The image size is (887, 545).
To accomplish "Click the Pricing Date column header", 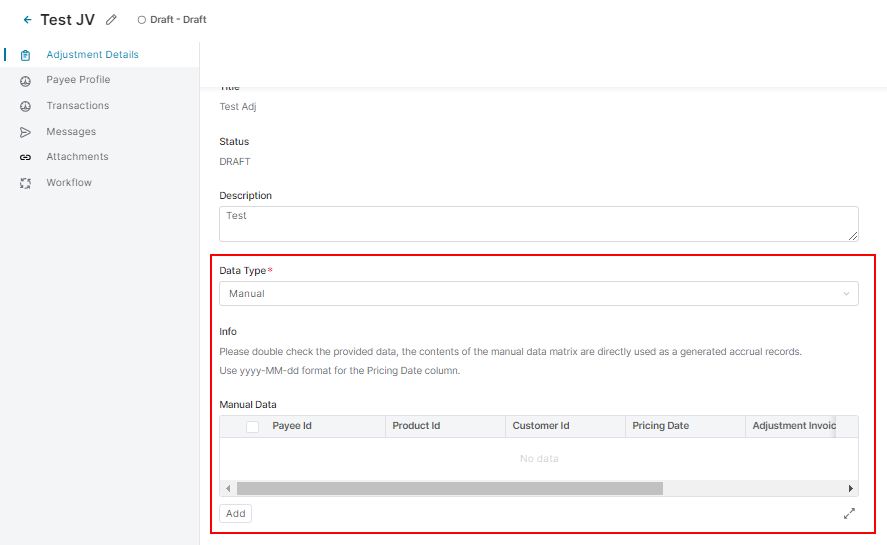I will 660,426.
